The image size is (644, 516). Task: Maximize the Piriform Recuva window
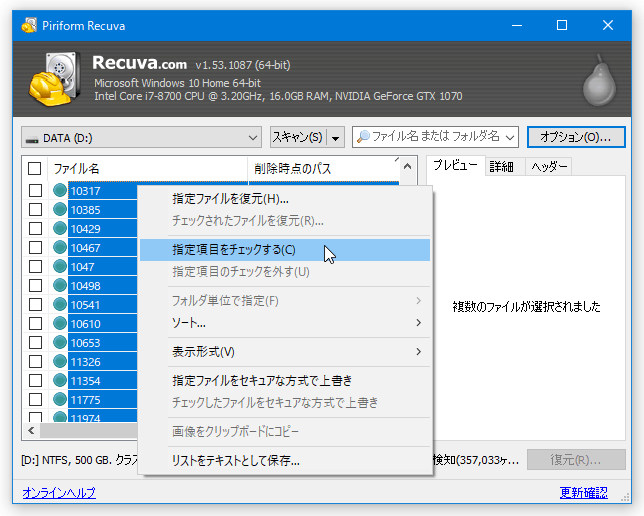(562, 25)
